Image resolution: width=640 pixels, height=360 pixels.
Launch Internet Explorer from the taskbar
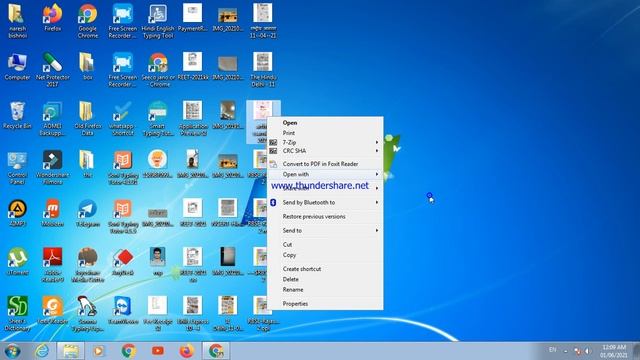click(x=42, y=351)
